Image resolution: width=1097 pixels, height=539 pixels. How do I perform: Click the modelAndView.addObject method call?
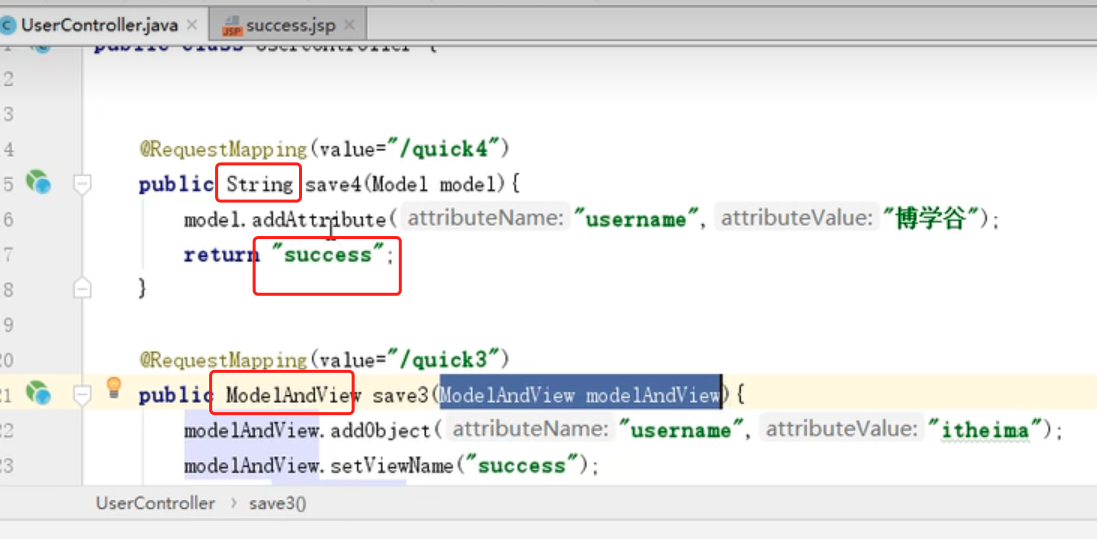click(307, 430)
